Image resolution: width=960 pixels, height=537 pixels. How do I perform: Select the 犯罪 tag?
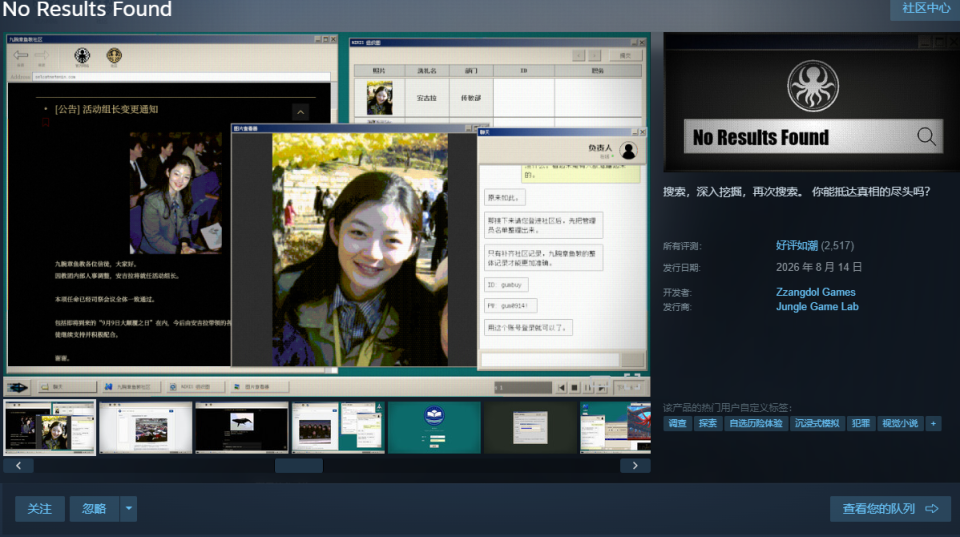tap(860, 423)
